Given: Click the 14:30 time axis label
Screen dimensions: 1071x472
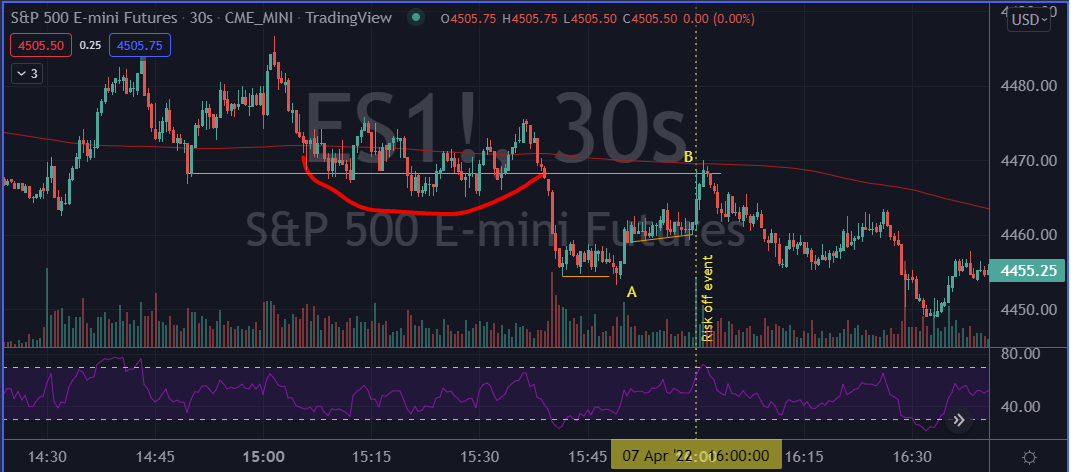Looking at the screenshot, I should coord(48,456).
